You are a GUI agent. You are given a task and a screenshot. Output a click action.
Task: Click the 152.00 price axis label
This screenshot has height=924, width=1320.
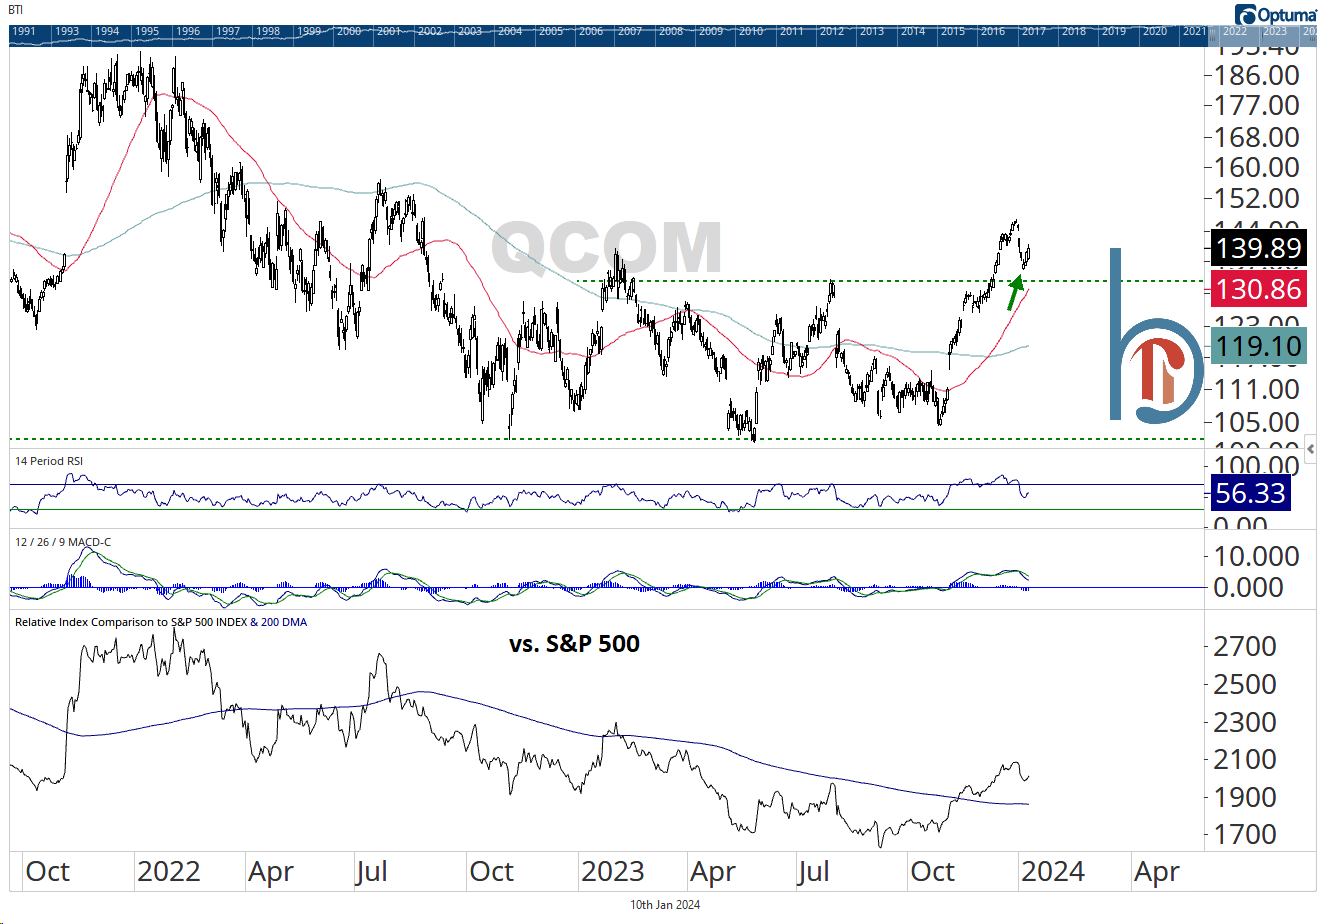click(1256, 198)
